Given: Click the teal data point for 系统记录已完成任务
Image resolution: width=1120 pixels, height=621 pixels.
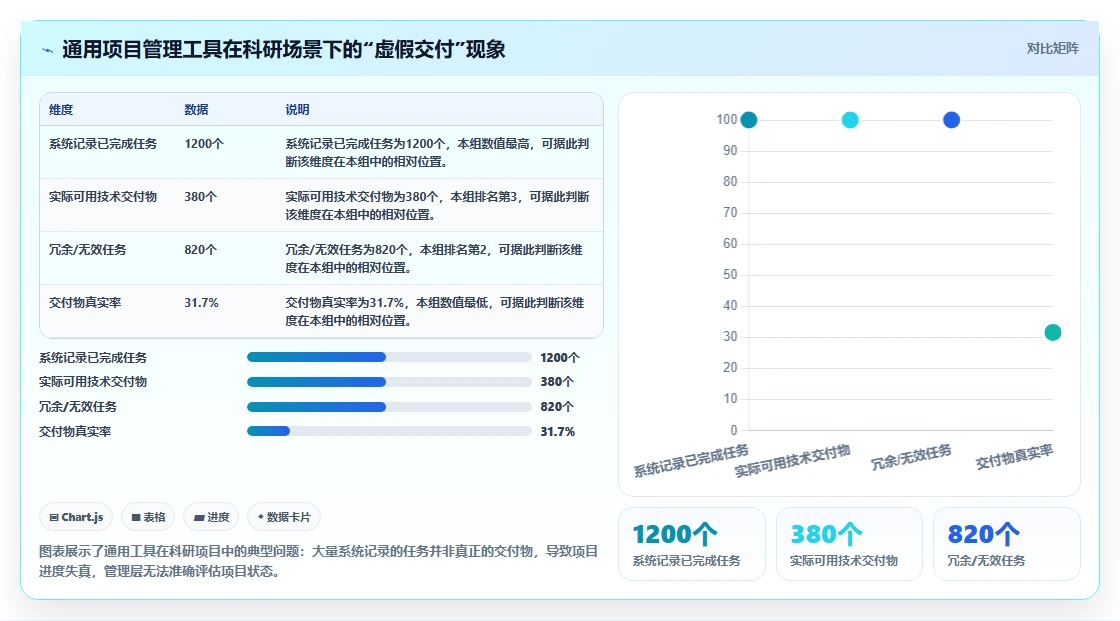Looking at the screenshot, I should coord(749,120).
